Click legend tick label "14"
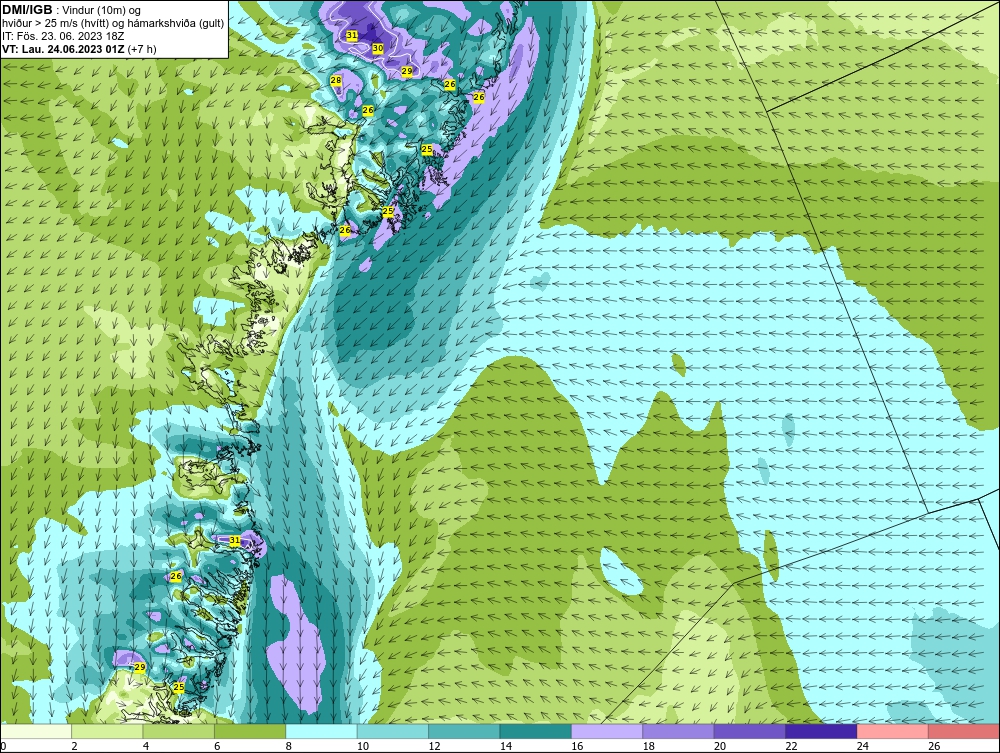This screenshot has height=753, width=1000. tap(506, 746)
